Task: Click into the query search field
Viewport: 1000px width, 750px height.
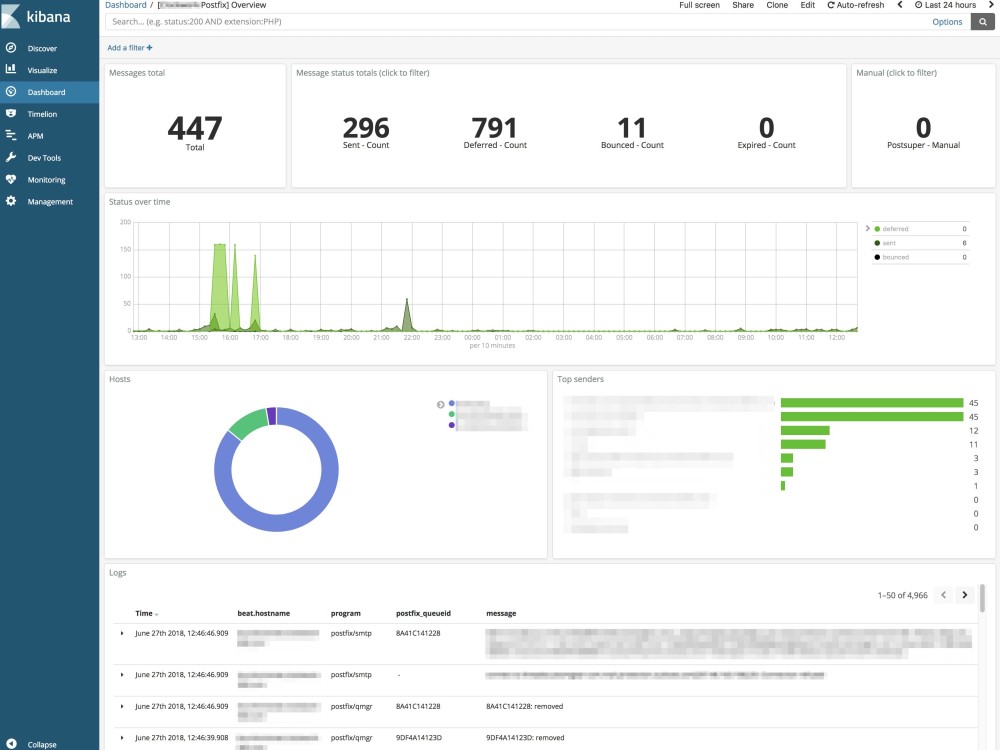Action: [x=500, y=21]
